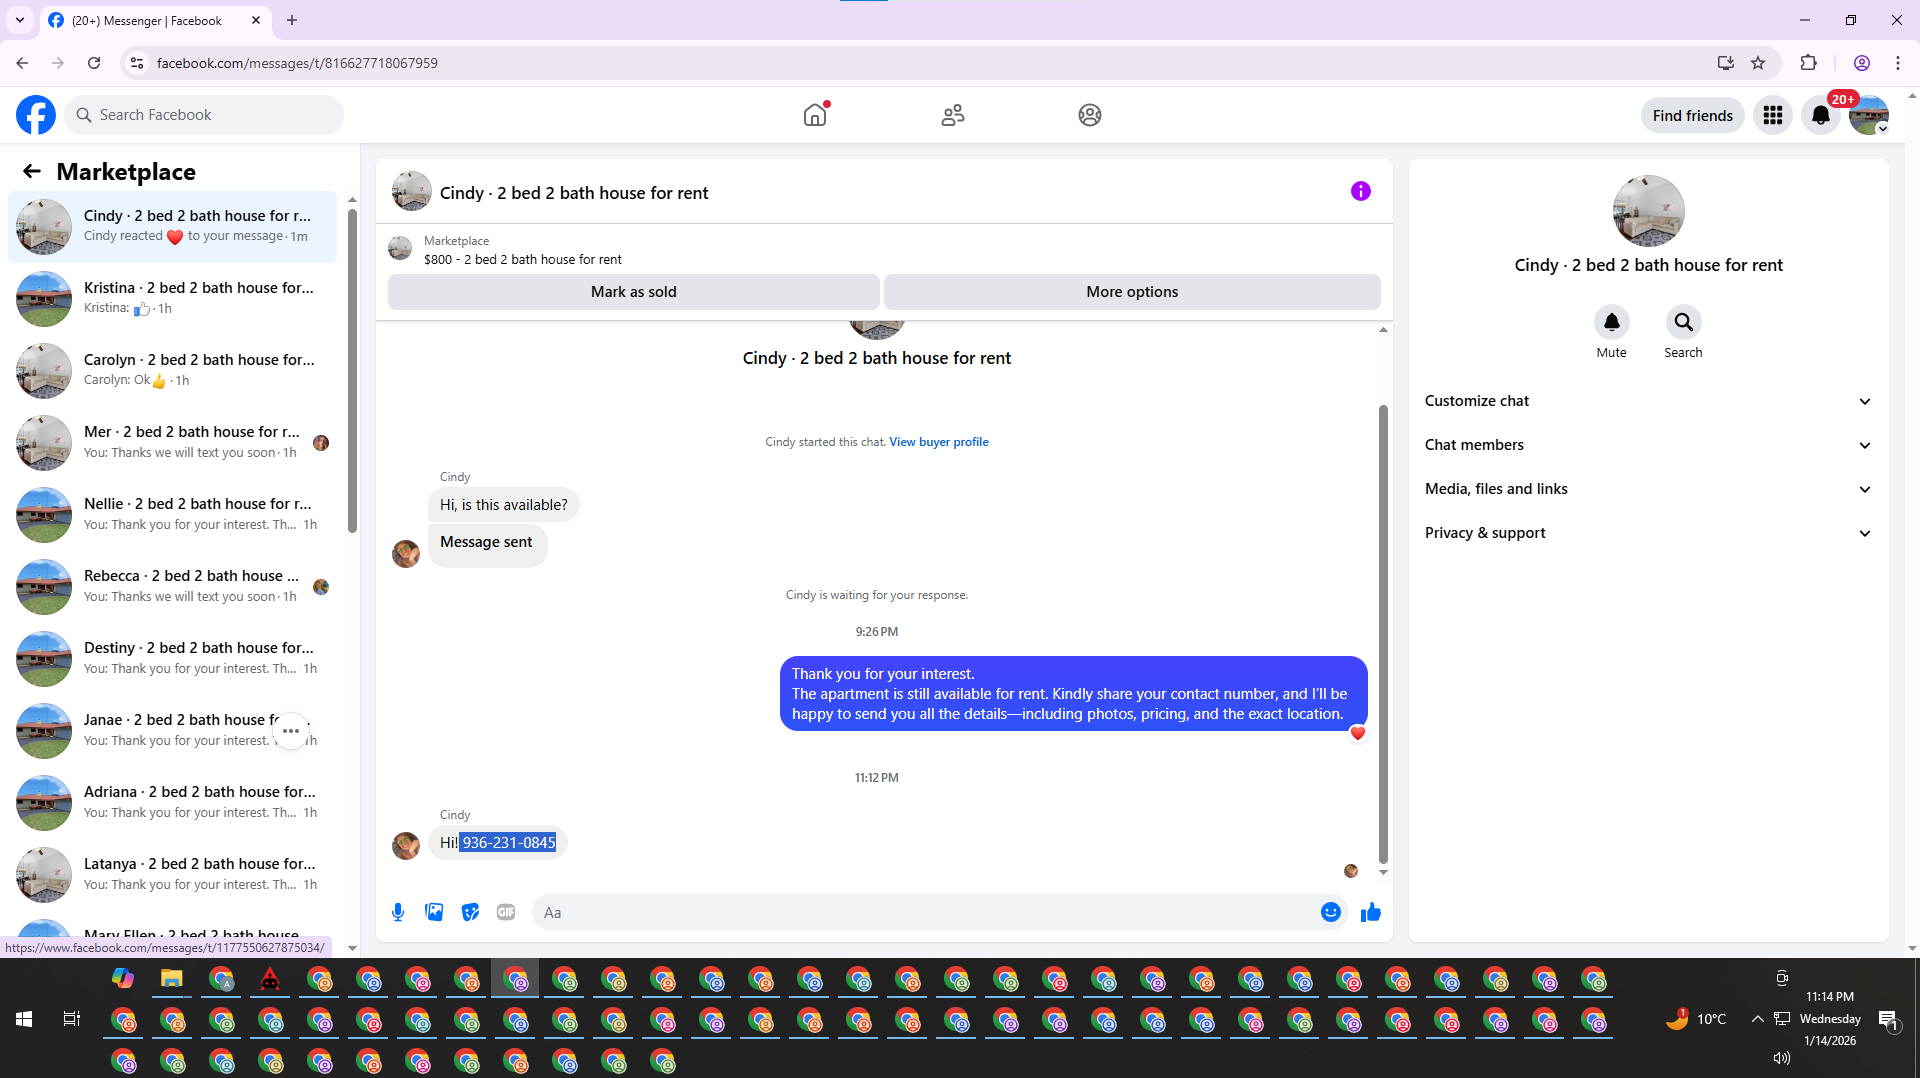1920x1078 pixels.
Task: Open options dots on Janae conversation
Action: point(291,731)
